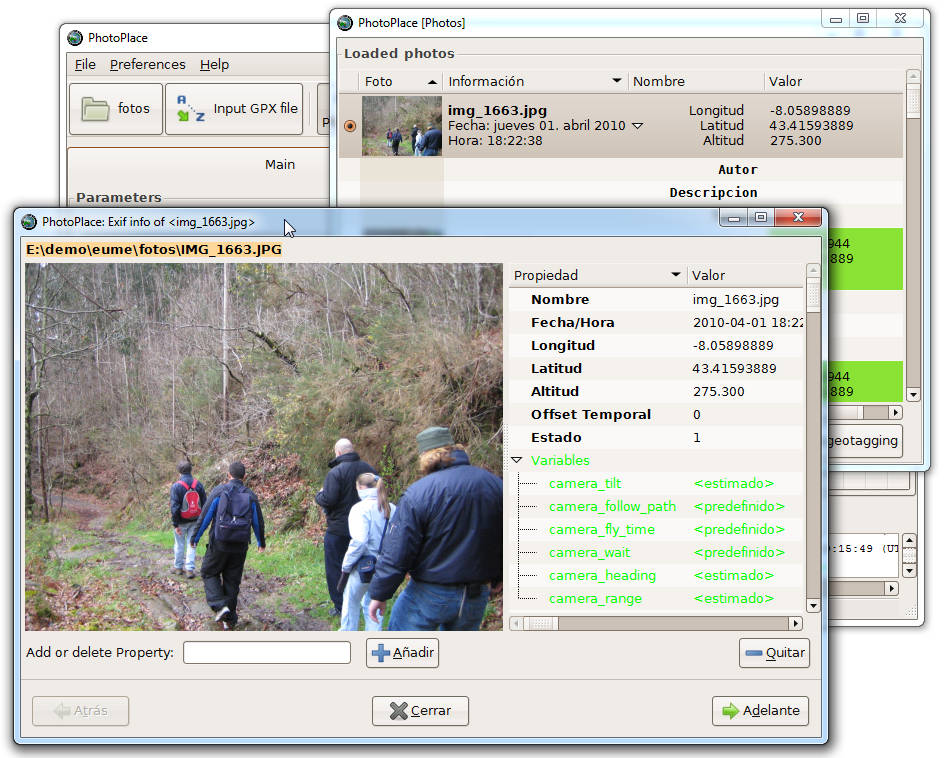Image resolution: width=945 pixels, height=758 pixels.
Task: Click scroll down arrow of Exif property list
Action: tap(813, 606)
